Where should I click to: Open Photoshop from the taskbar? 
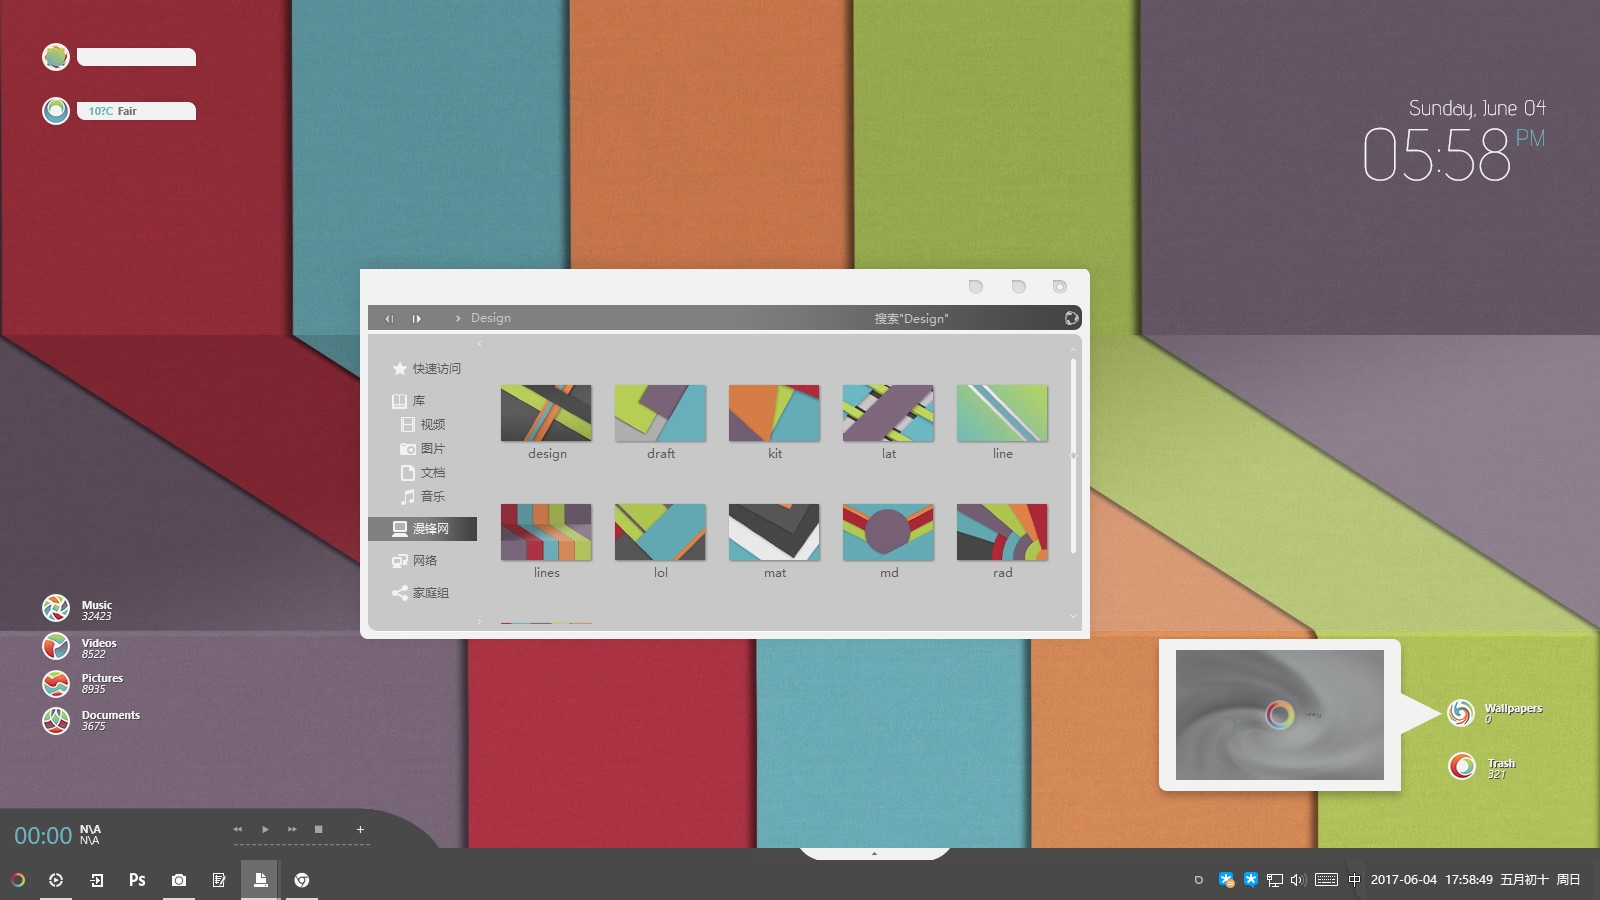(137, 880)
